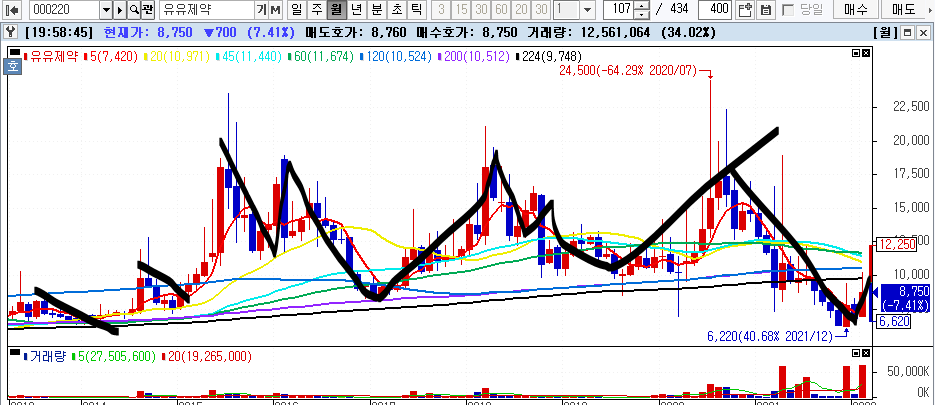Click the 거래량 volume legend label
Screen dimensions: 935x405
pyautogui.click(x=46, y=357)
